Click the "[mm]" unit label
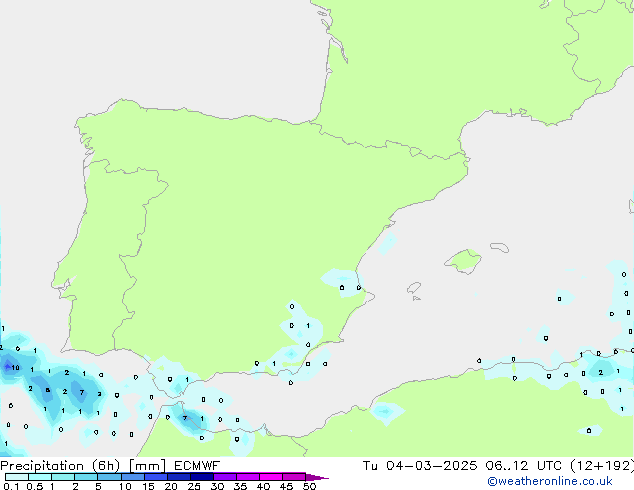This screenshot has width=634, height=490. pos(147,466)
